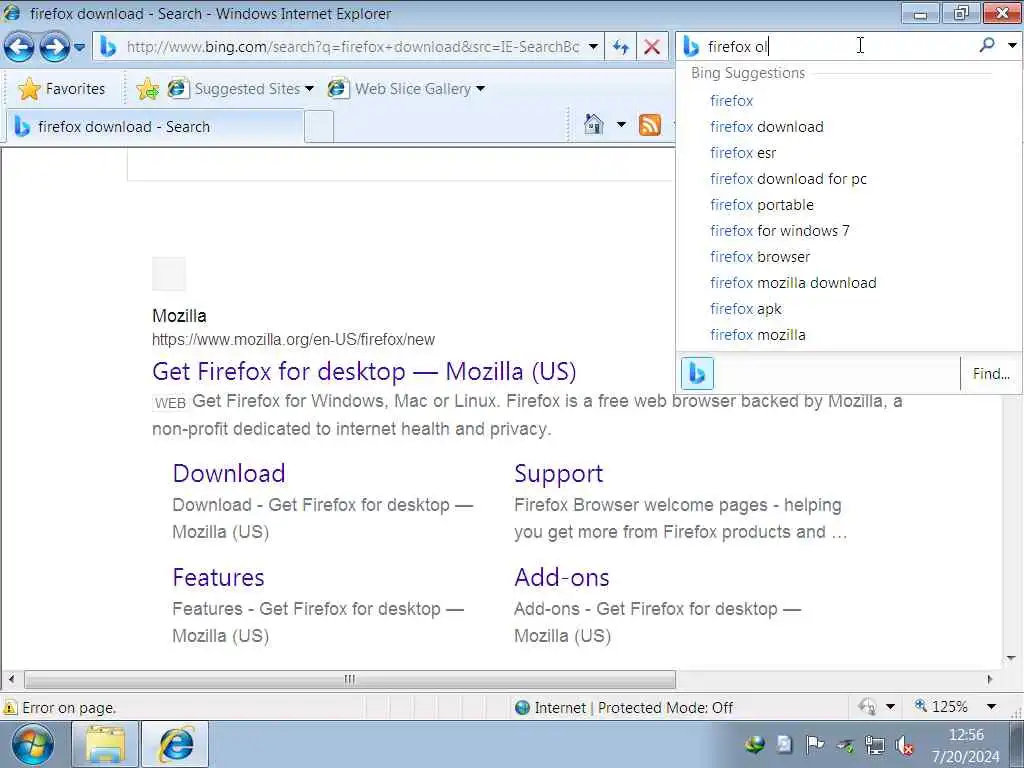The width and height of the screenshot is (1024, 768).
Task: Click the 125% zoom level button
Action: point(941,707)
